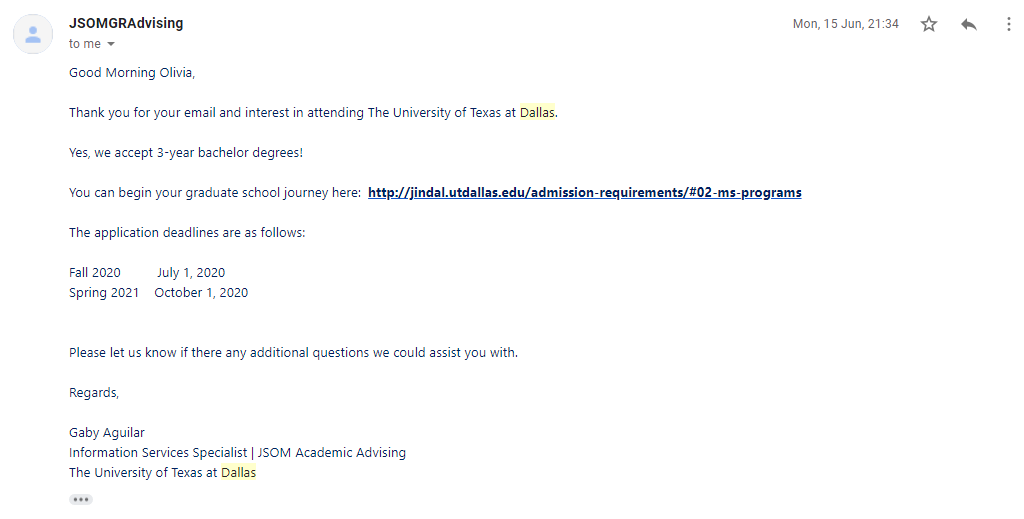Click the 'Yes, we accept 3-year bachelor degrees' line
Viewport: 1024px width, 519px height.
click(186, 153)
